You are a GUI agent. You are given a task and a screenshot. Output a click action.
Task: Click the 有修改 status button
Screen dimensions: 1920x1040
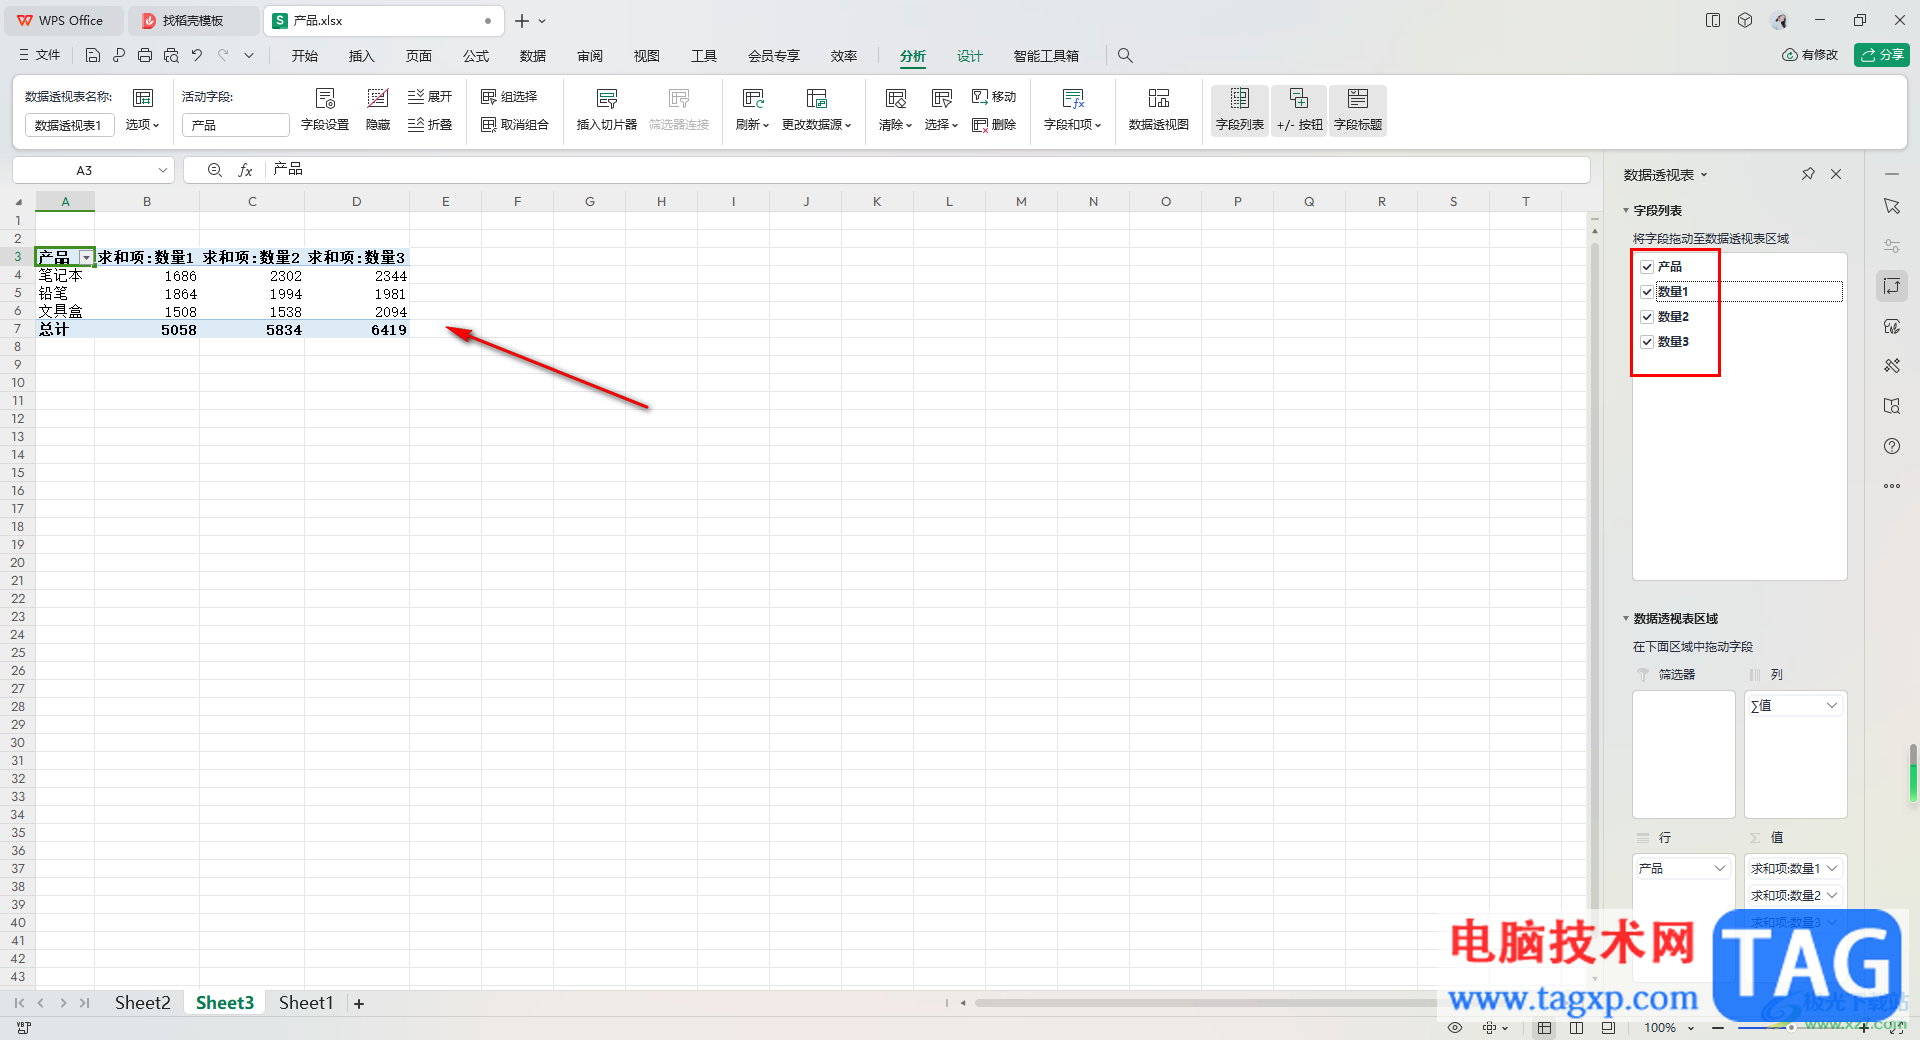coord(1810,55)
